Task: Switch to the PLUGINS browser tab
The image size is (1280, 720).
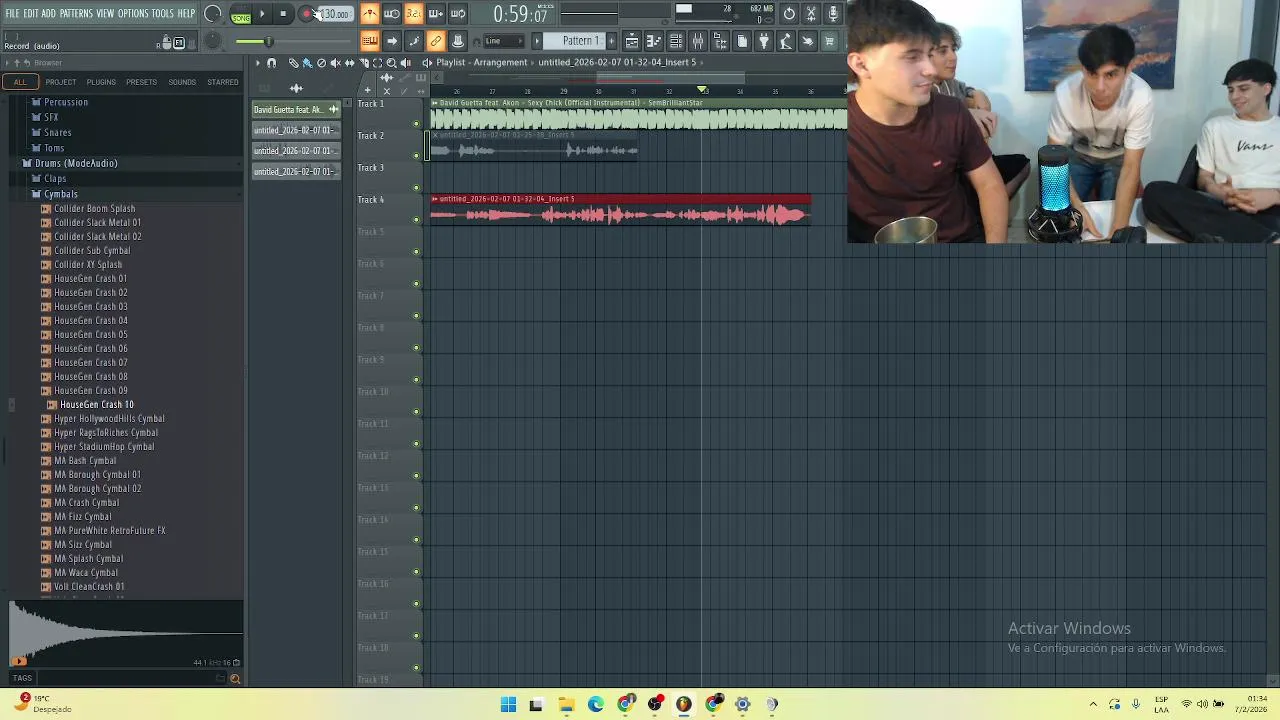Action: click(x=101, y=82)
